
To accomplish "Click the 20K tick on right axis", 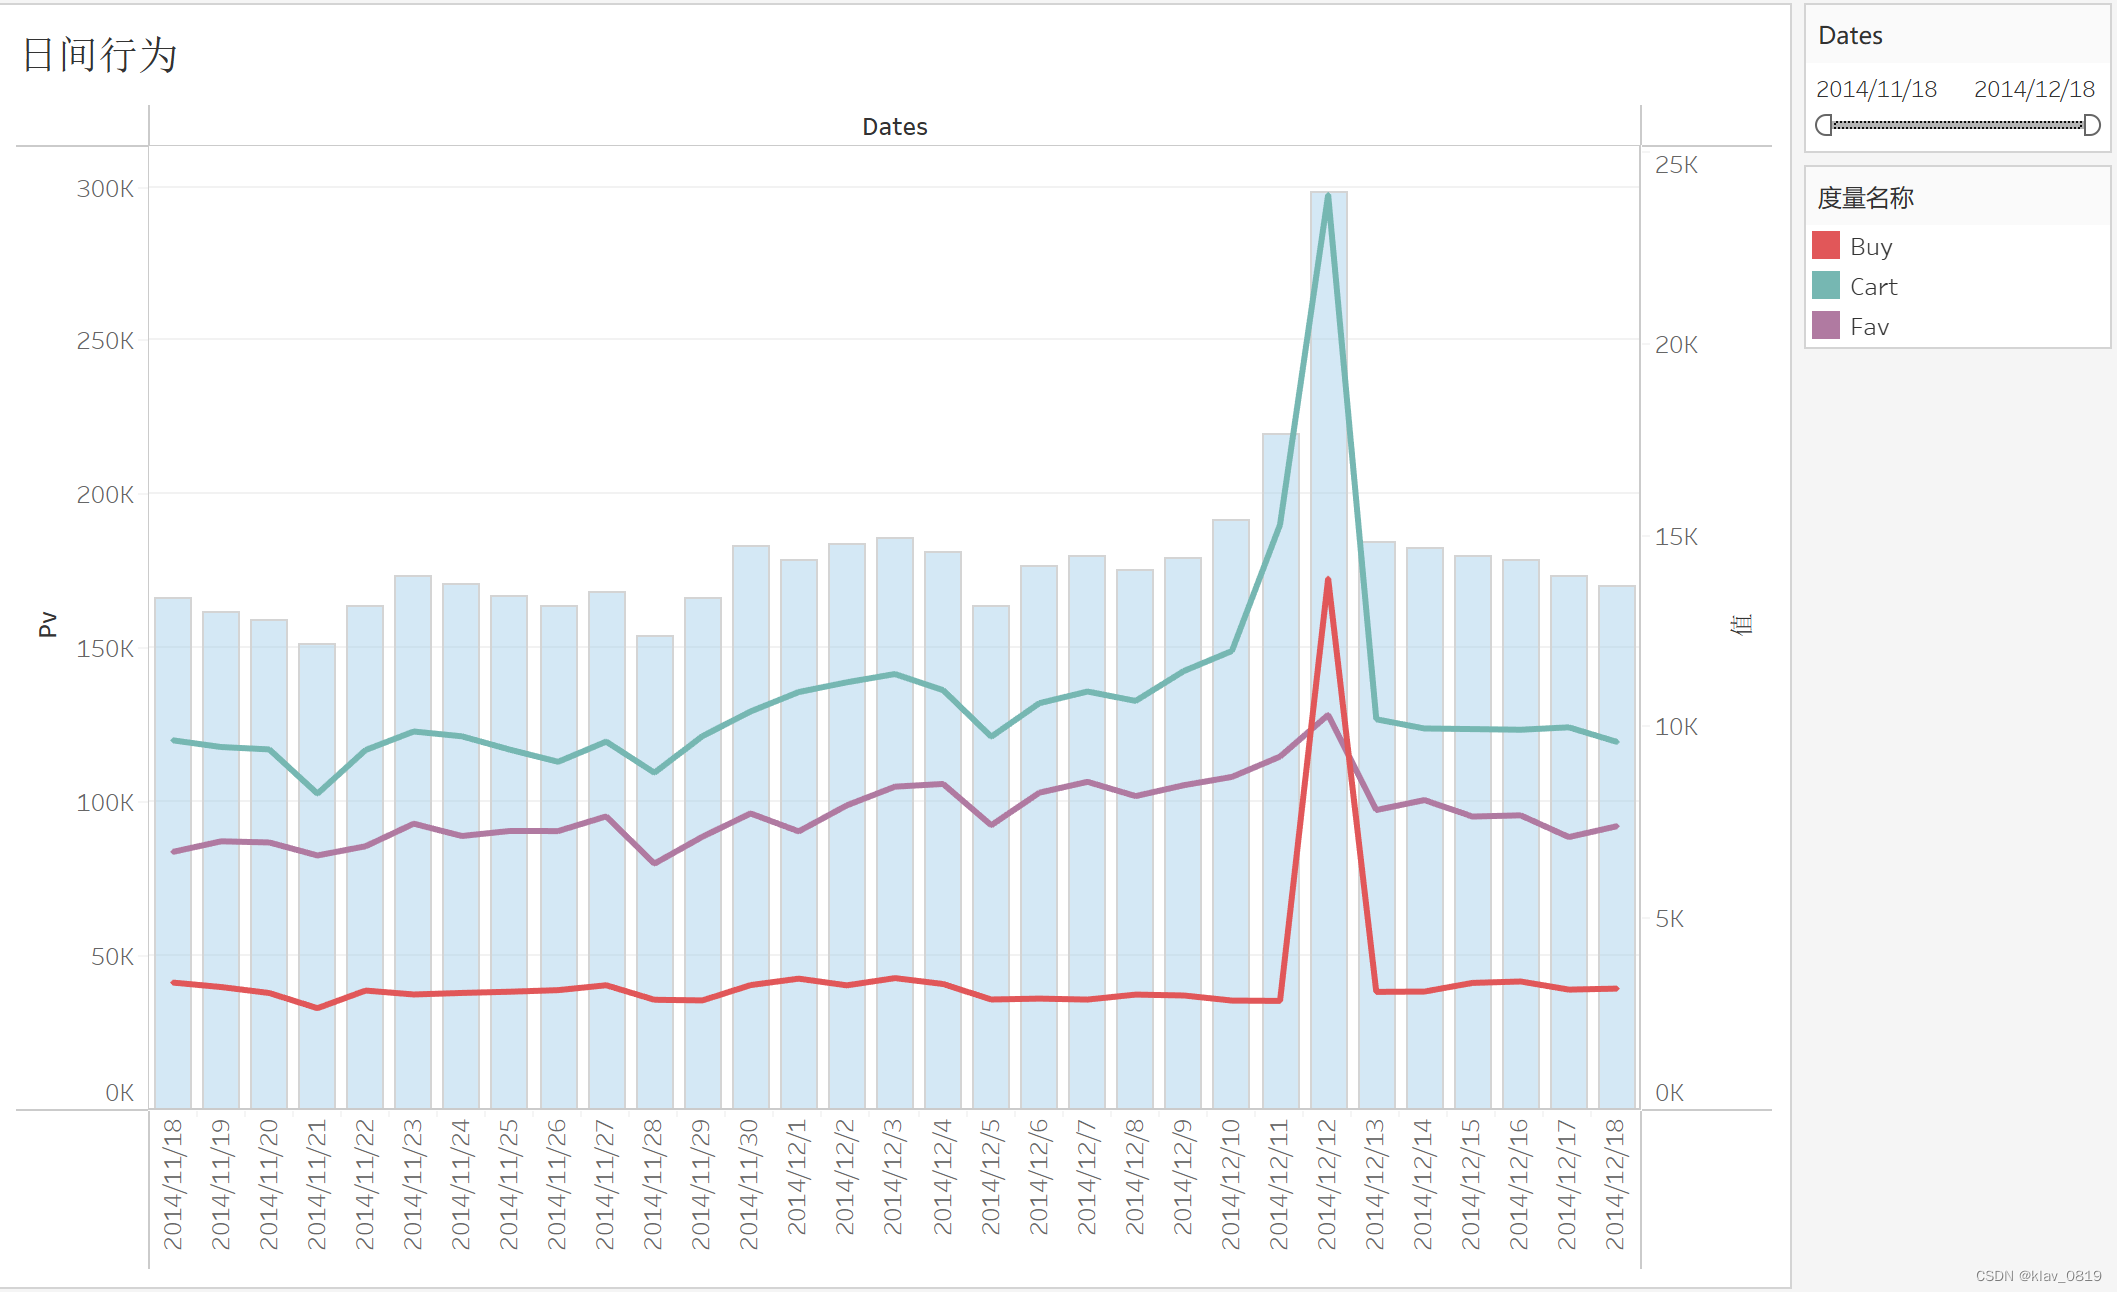I will (1676, 345).
